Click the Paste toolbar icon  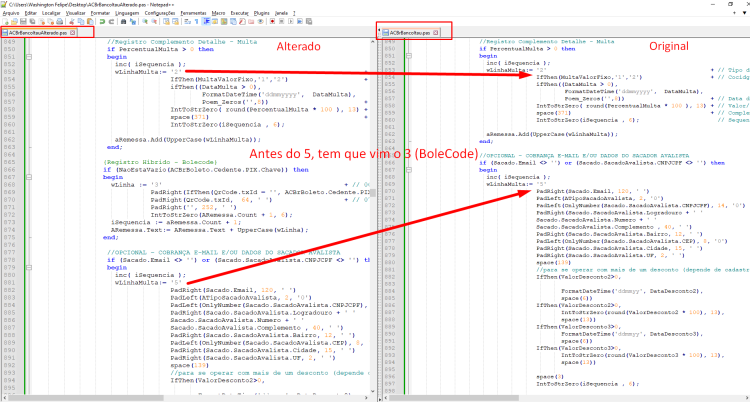tap(90, 22)
